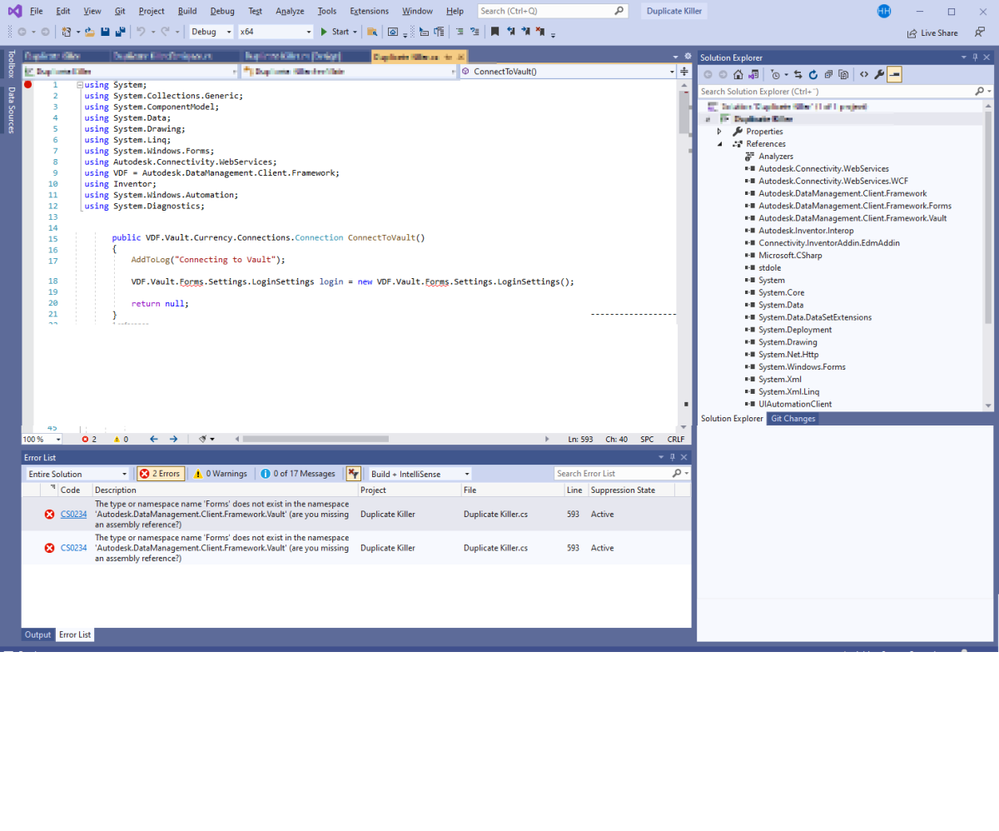Refresh the Solution Explorer
999x831 pixels.
[813, 75]
